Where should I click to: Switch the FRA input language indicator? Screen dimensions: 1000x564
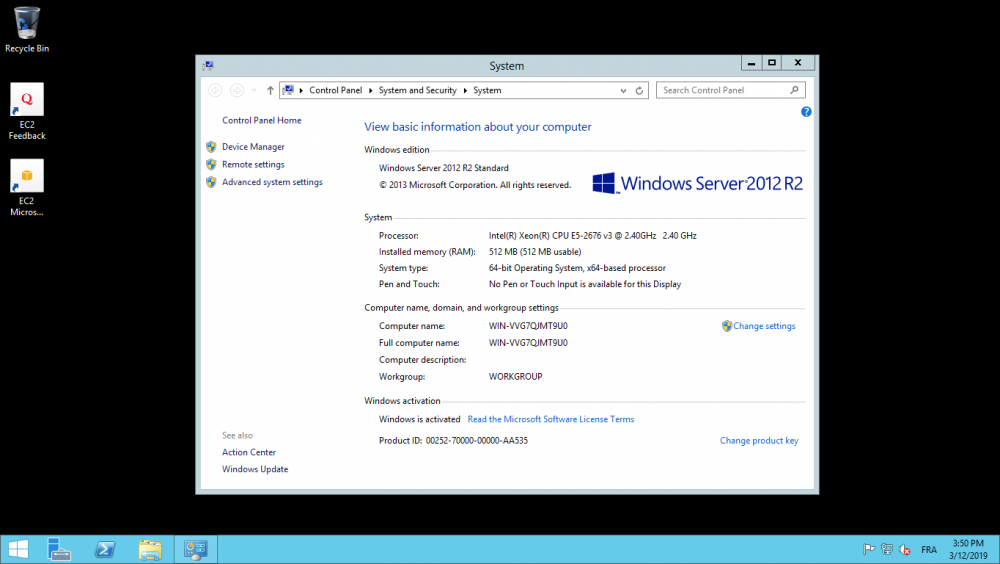pos(929,549)
